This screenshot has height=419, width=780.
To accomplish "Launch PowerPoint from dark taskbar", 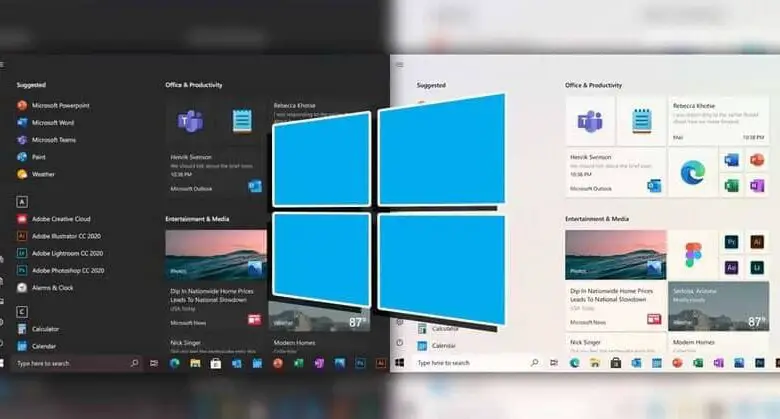I will (278, 363).
